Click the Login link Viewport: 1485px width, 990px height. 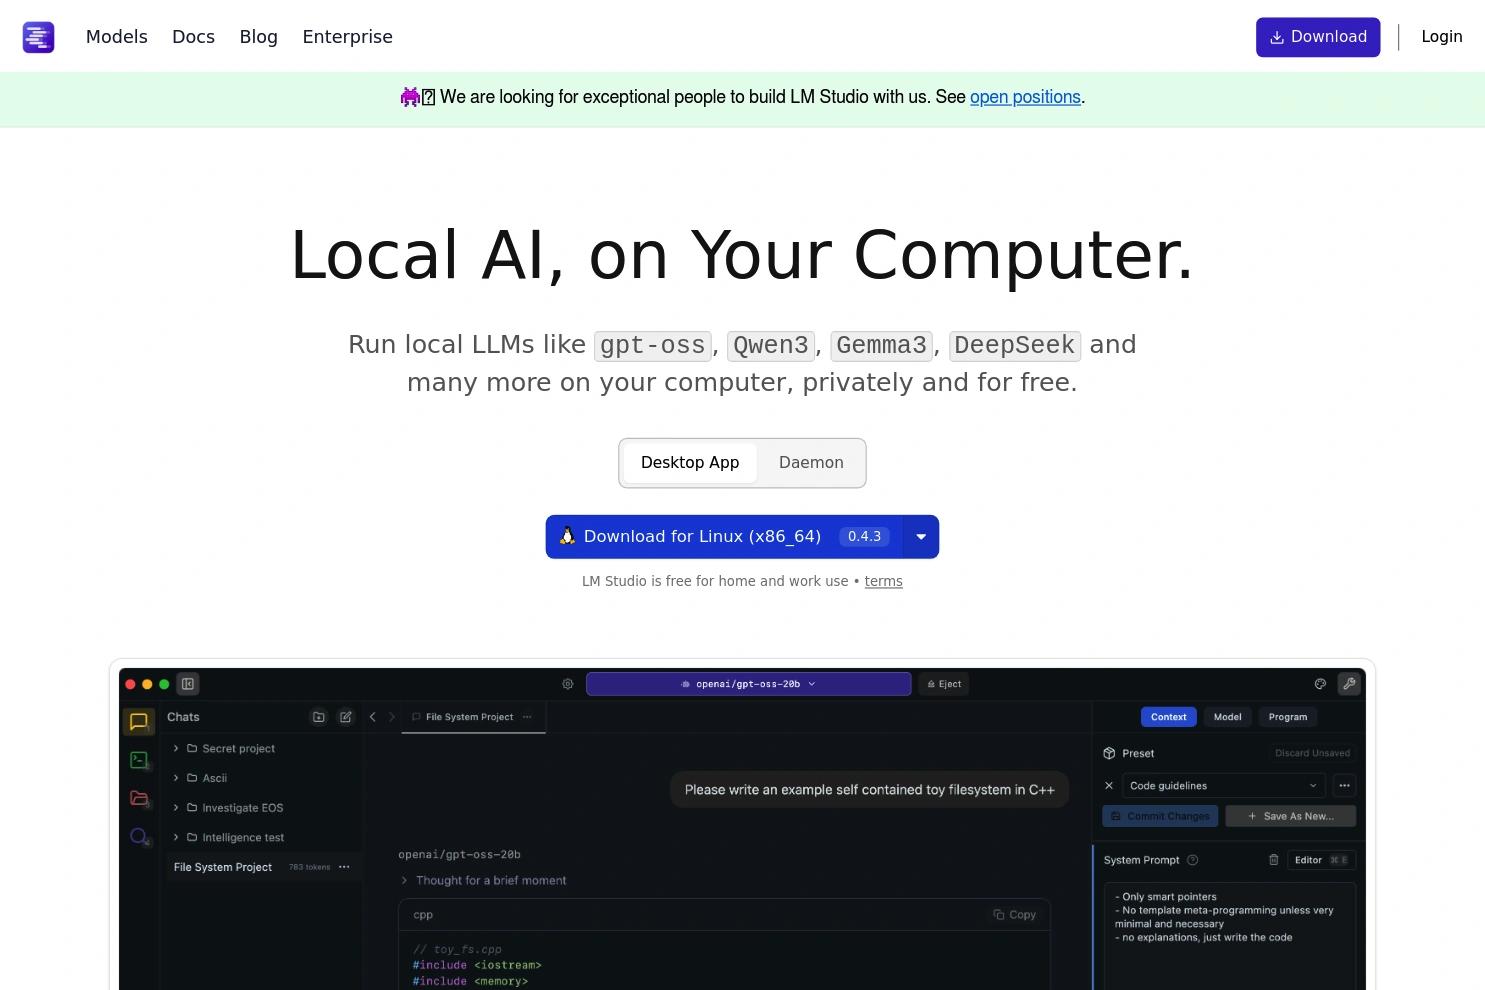(1442, 37)
